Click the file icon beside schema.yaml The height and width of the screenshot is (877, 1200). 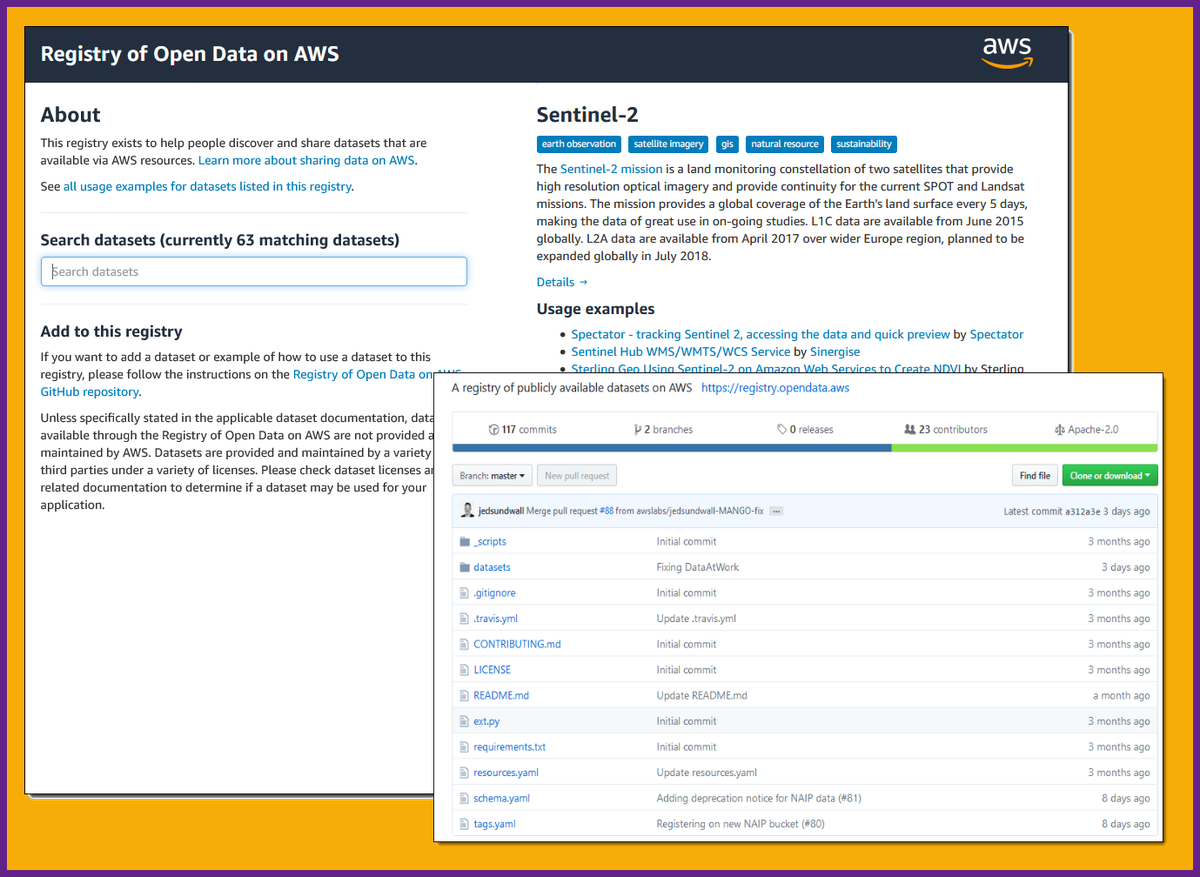pos(464,798)
